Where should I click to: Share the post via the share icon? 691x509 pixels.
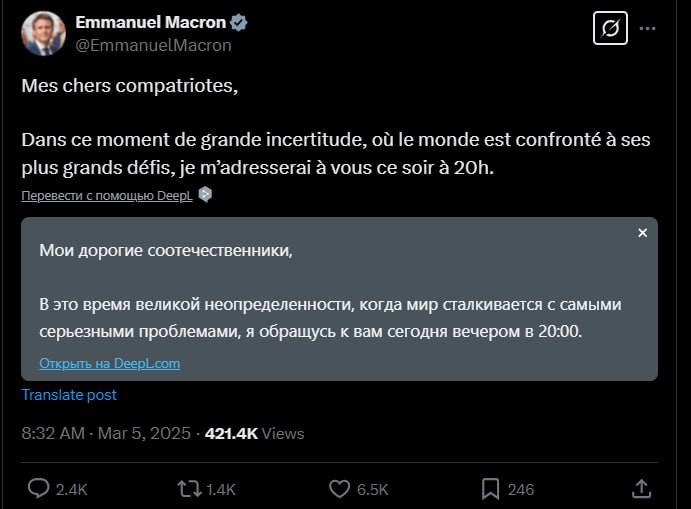click(642, 488)
